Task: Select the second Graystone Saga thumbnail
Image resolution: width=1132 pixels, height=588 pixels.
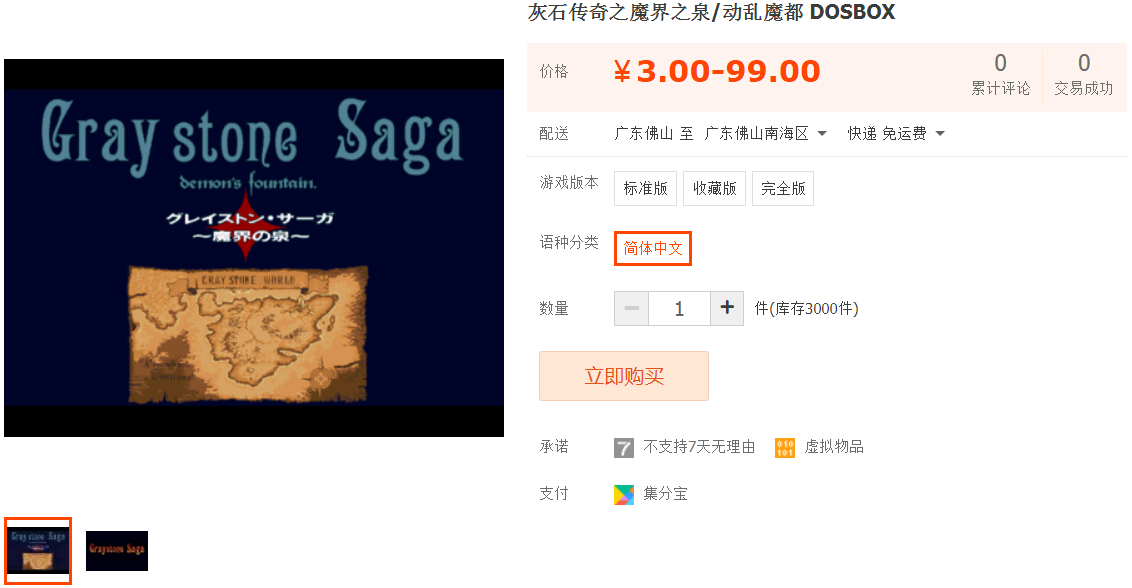Action: (117, 551)
